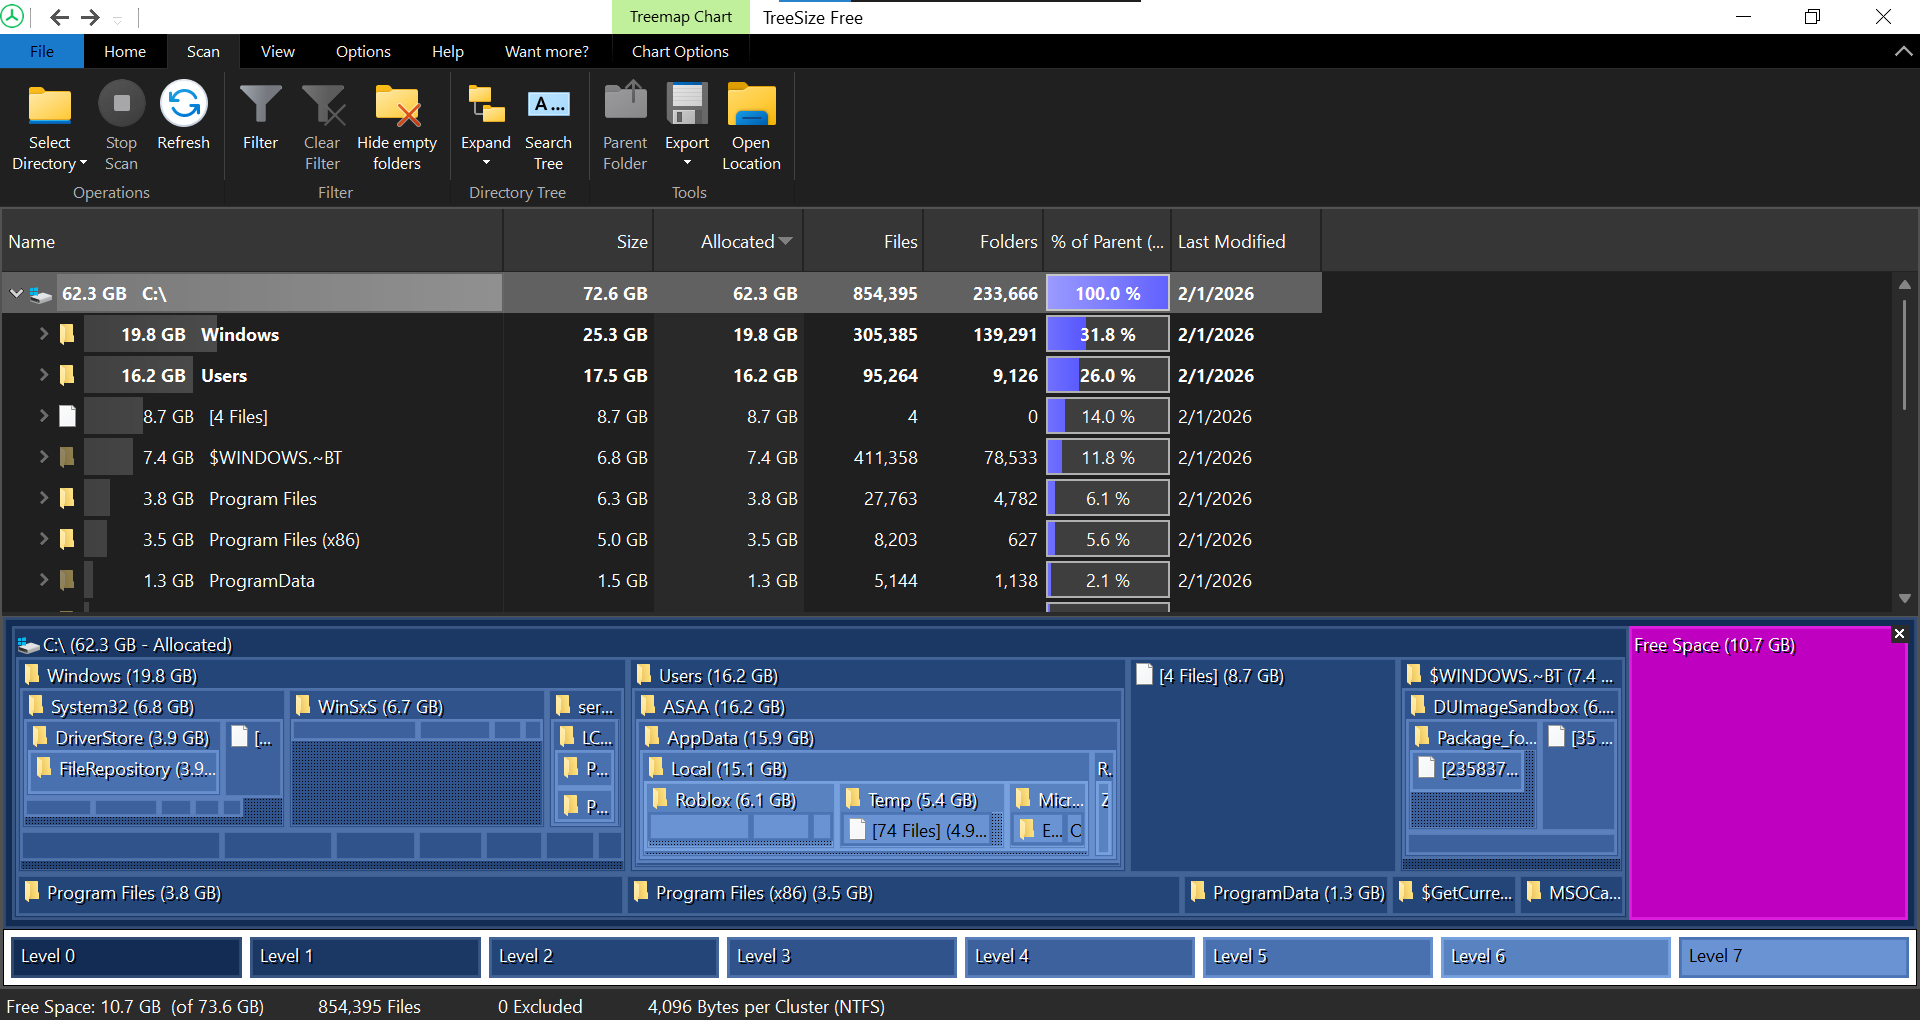This screenshot has height=1020, width=1920.
Task: Click the Open Location folder icon
Action: pos(751,105)
